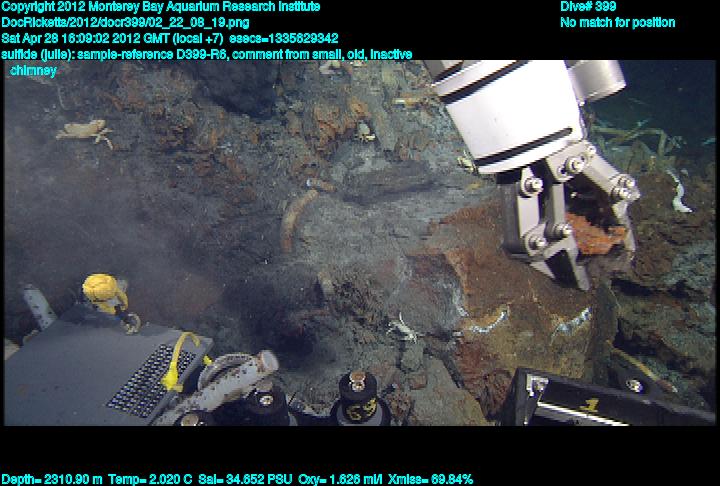Viewport: 720px width, 486px height.
Task: Click the pale crab on upper-left rocks
Action: pos(84,131)
